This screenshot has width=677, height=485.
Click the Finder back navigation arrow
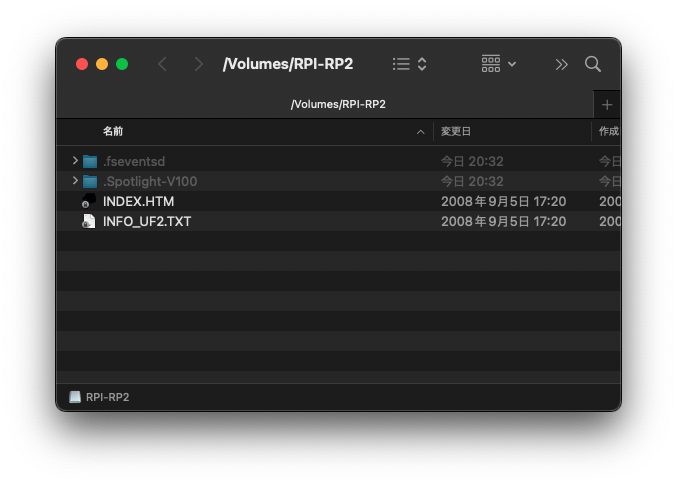click(163, 64)
